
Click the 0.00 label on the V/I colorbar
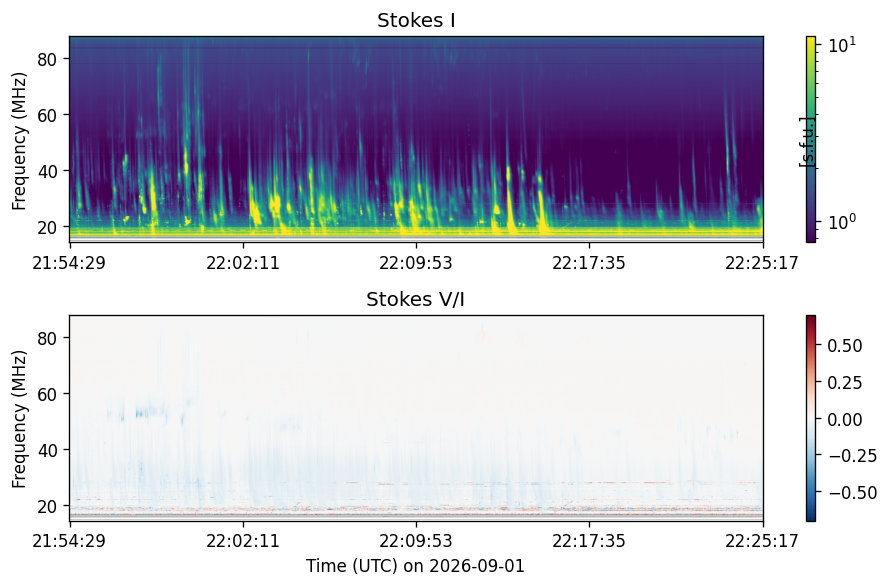(845, 419)
